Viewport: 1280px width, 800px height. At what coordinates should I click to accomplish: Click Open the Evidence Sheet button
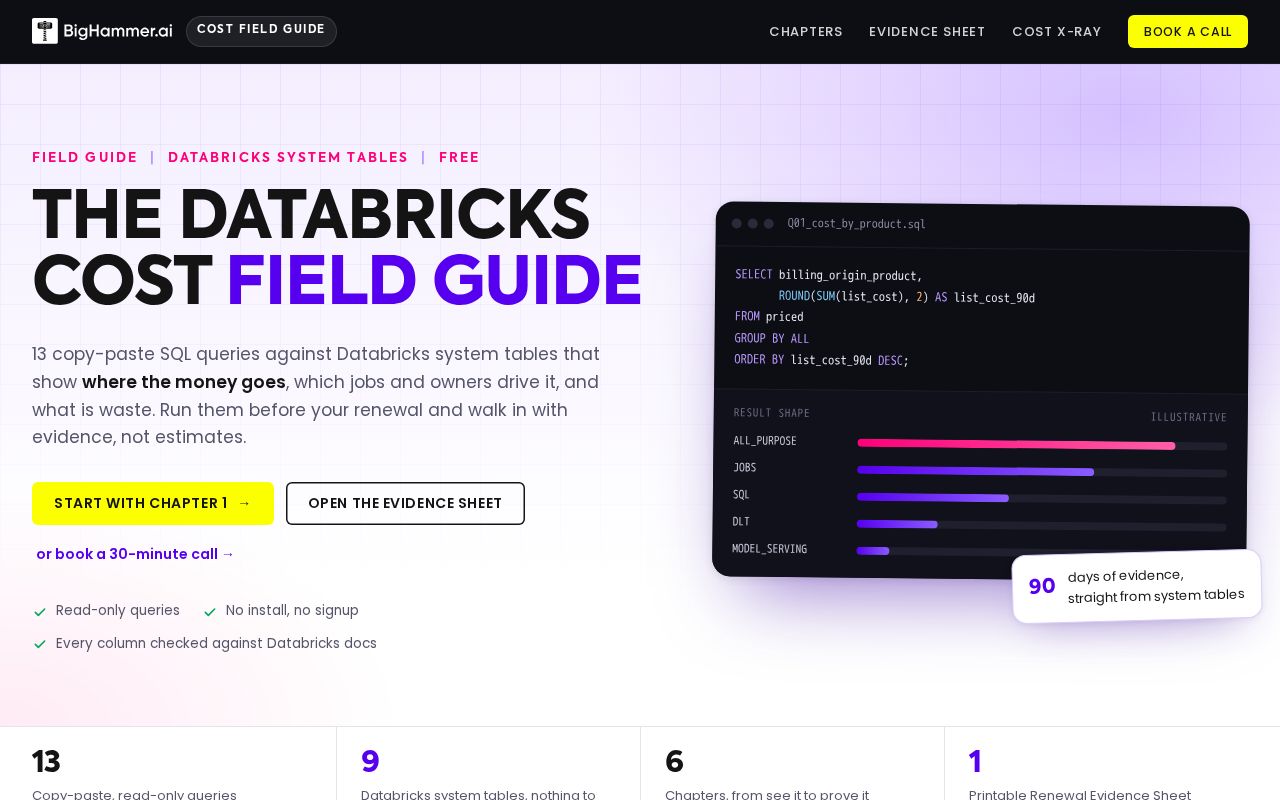405,503
